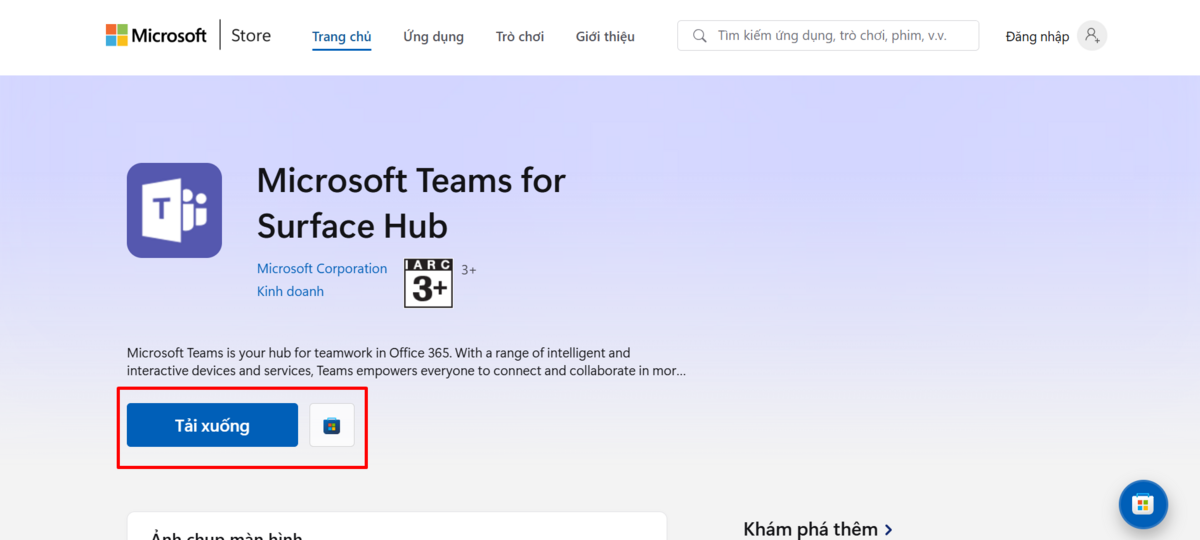Click the user avatar sign-in icon
The image size is (1200, 540).
pos(1092,36)
